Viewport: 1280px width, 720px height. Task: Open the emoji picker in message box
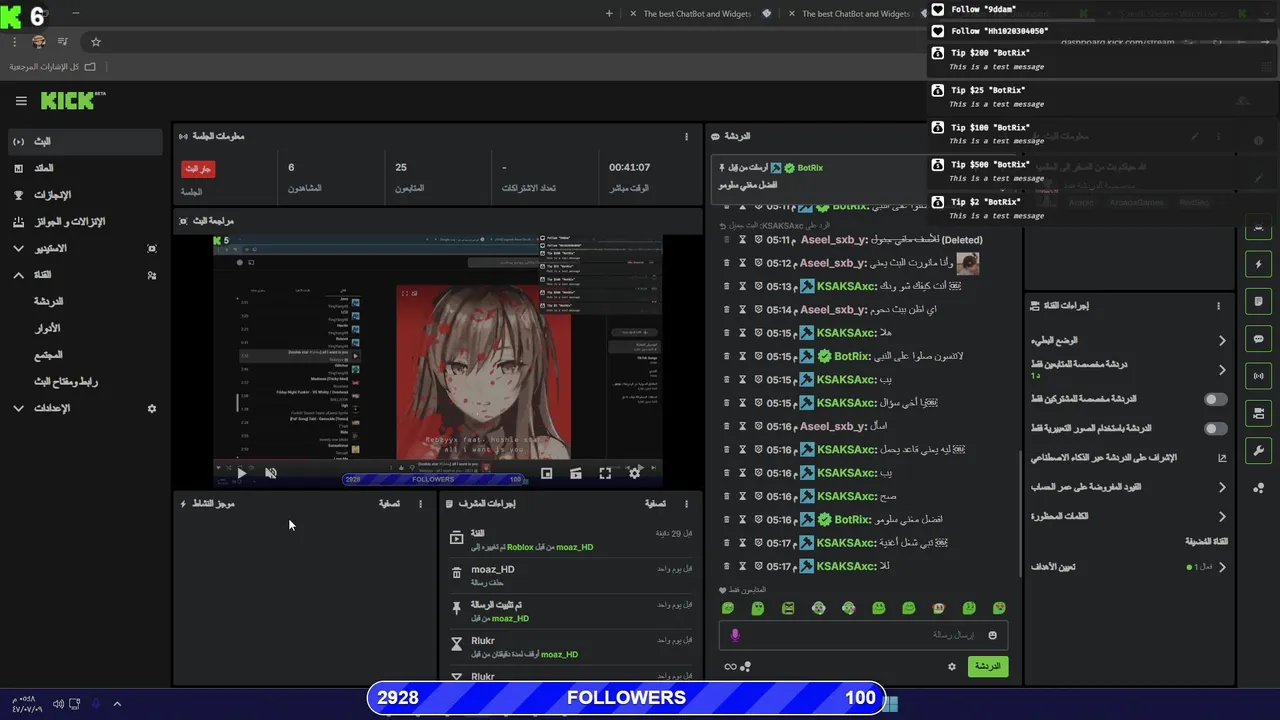pos(993,635)
